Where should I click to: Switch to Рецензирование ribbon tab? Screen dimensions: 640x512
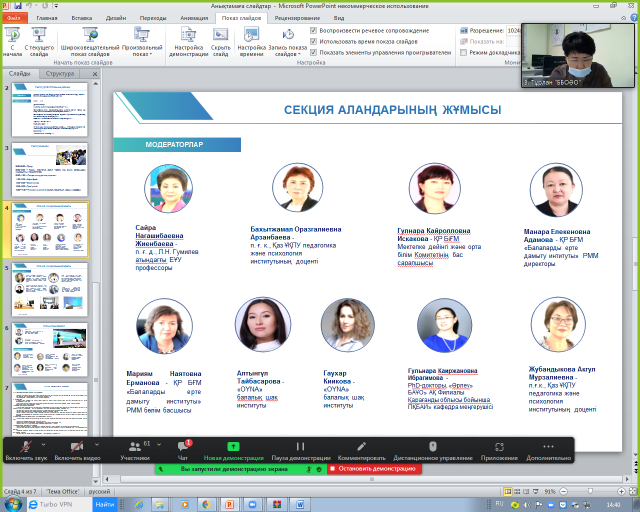click(297, 18)
